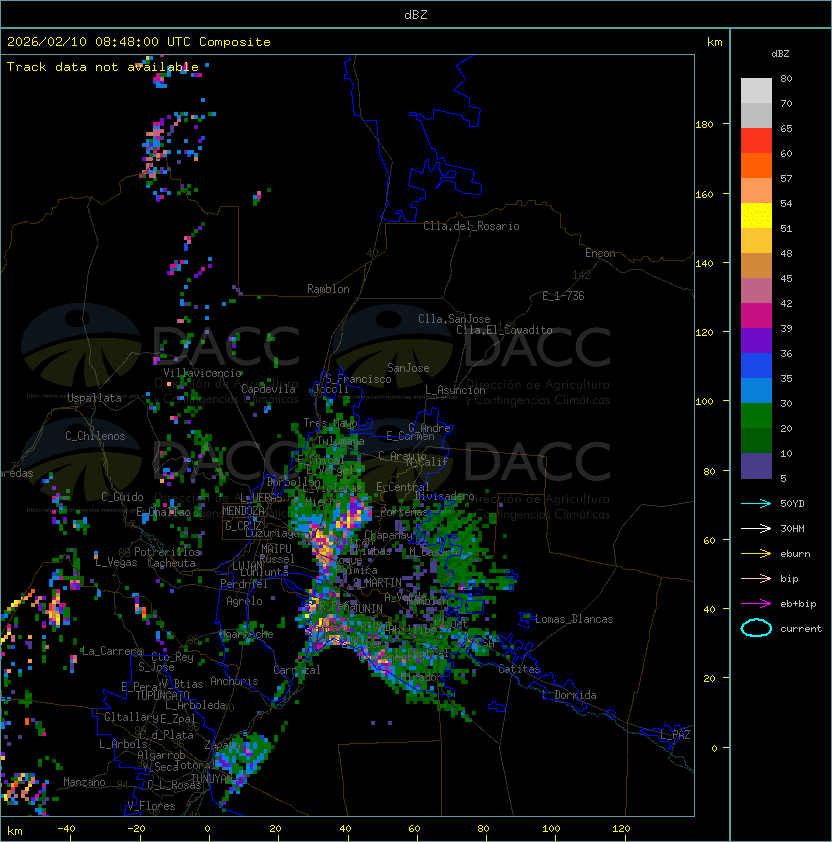
Task: Click the '80' label atop the dBZ scale
Action: [x=786, y=78]
